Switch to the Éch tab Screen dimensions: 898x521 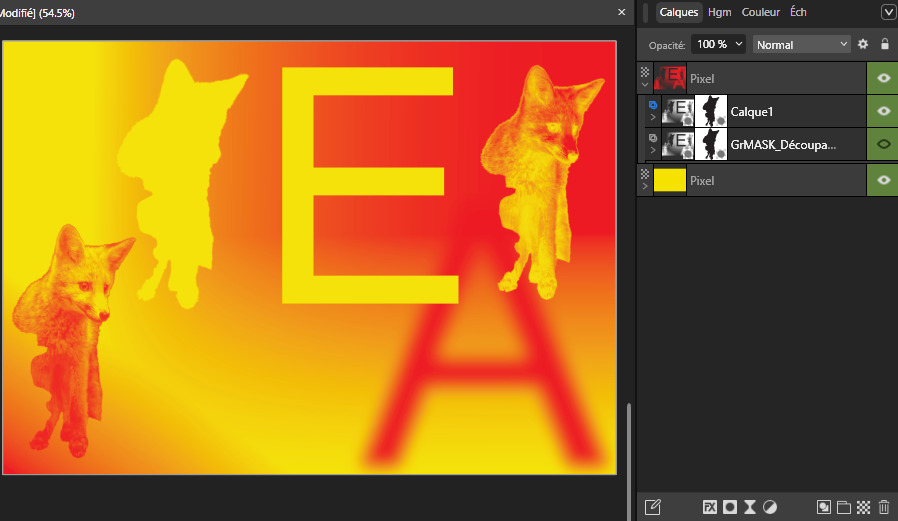point(798,12)
